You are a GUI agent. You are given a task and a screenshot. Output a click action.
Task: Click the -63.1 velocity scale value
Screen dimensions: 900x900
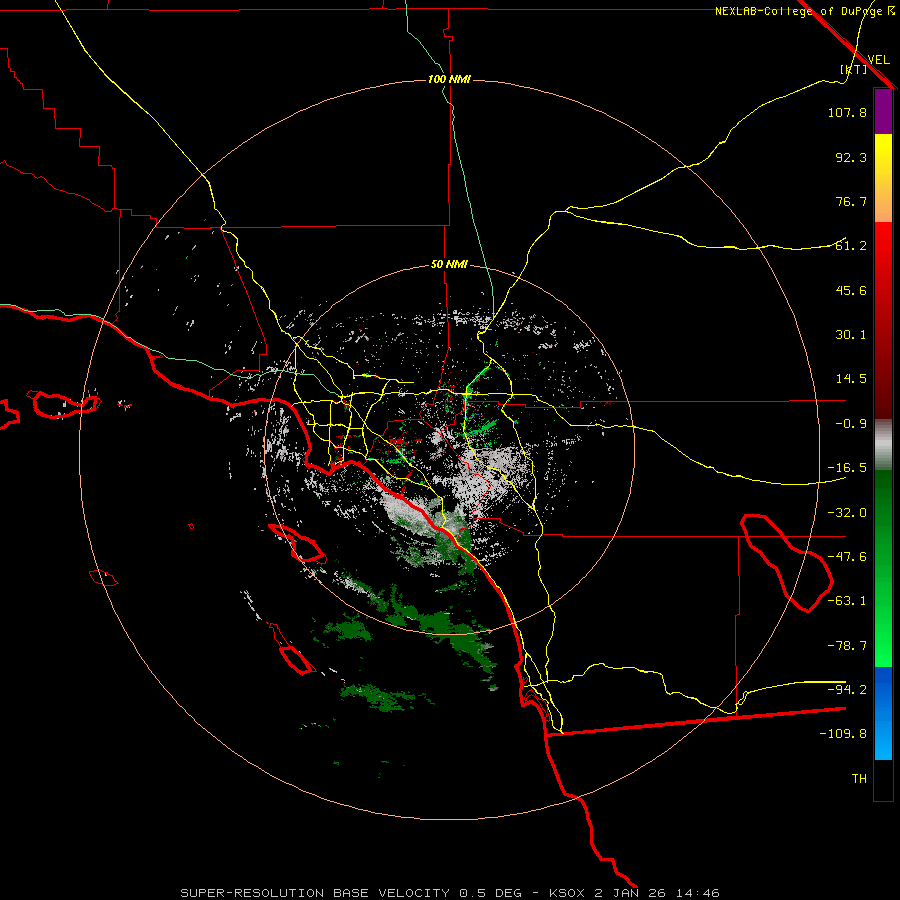coord(847,601)
